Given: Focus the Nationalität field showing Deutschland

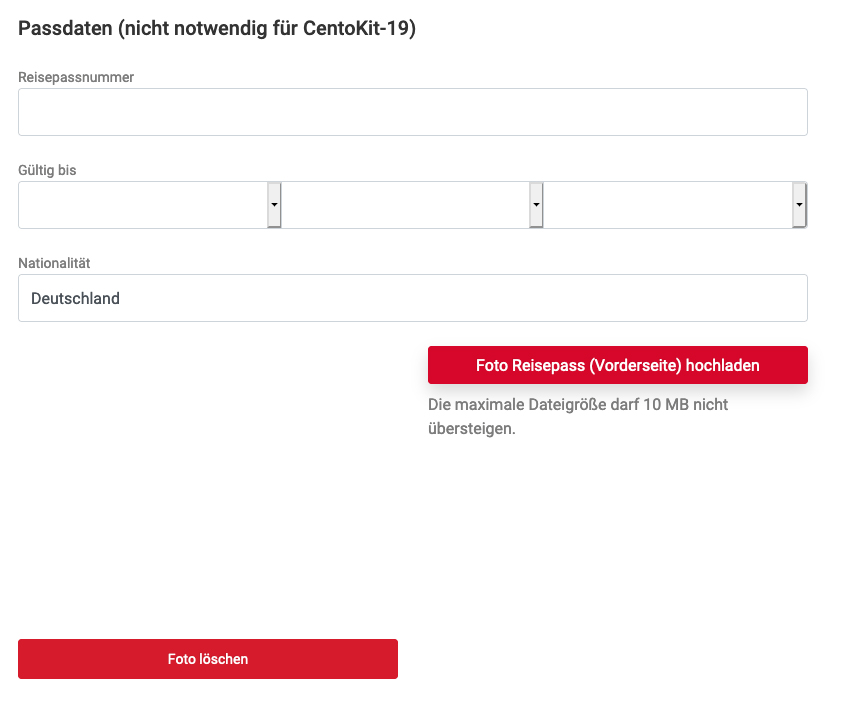Looking at the screenshot, I should coord(412,298).
